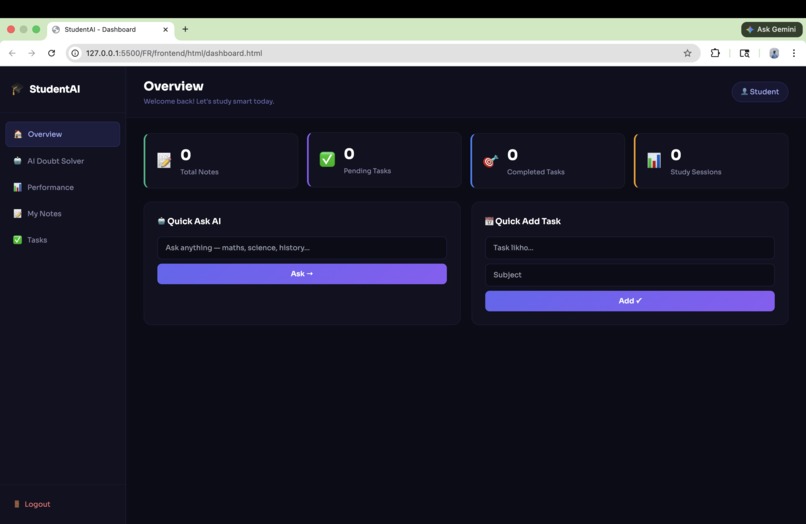Open the Chrome three-dot menu

tap(794, 53)
